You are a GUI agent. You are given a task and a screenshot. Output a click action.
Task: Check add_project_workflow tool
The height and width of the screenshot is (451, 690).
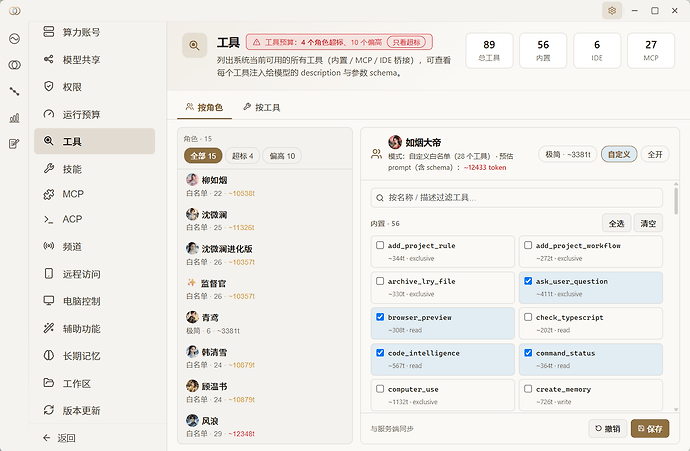(x=528, y=245)
